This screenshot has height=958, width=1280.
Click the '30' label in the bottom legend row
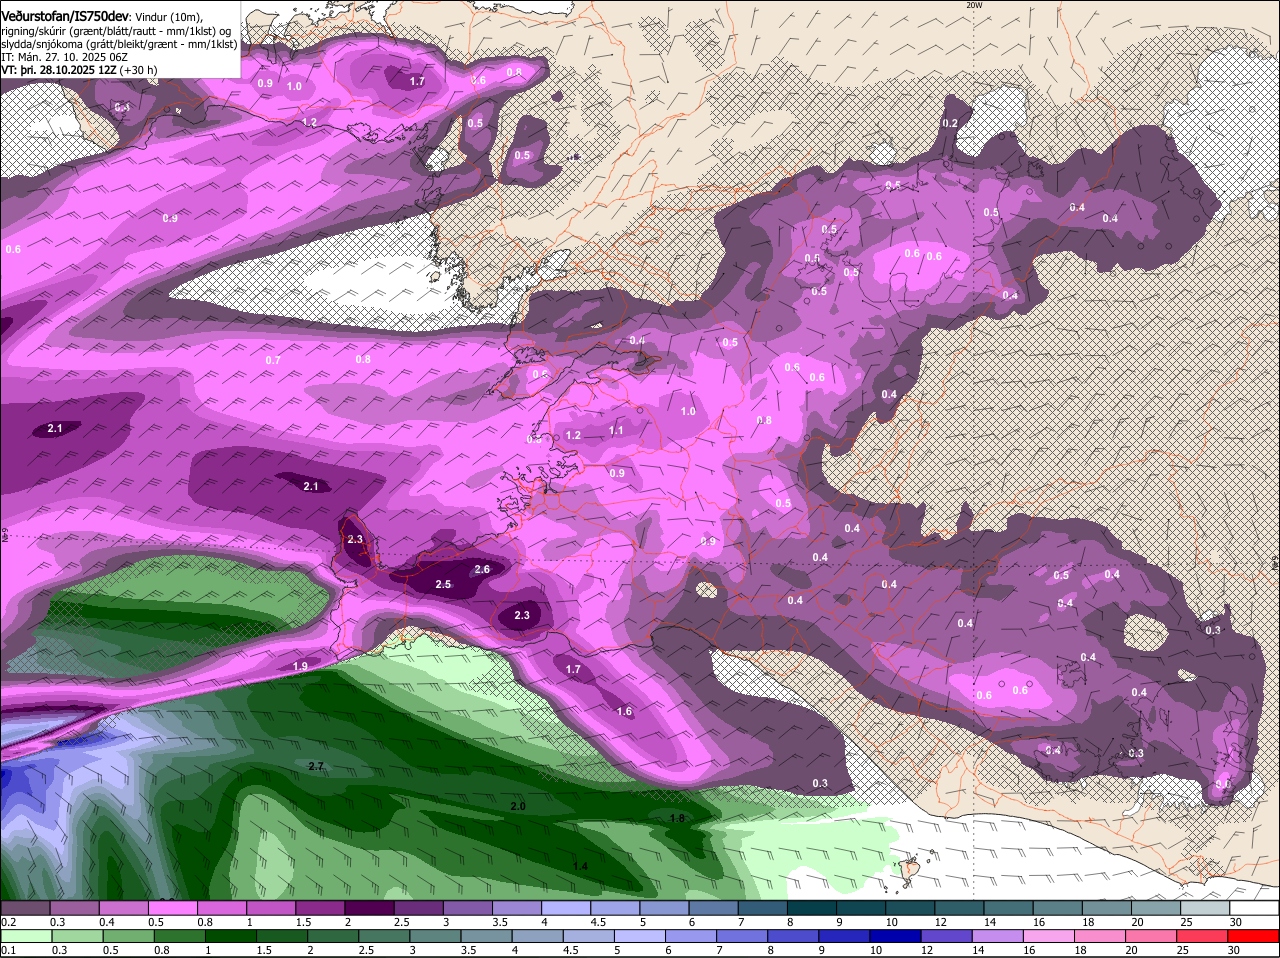pos(1234,950)
